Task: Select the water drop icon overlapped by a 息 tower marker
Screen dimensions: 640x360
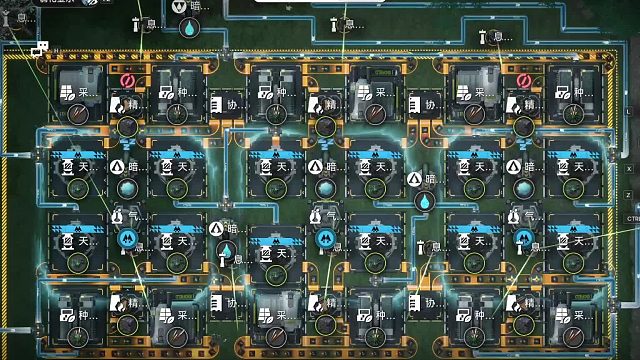Action: [x=227, y=250]
